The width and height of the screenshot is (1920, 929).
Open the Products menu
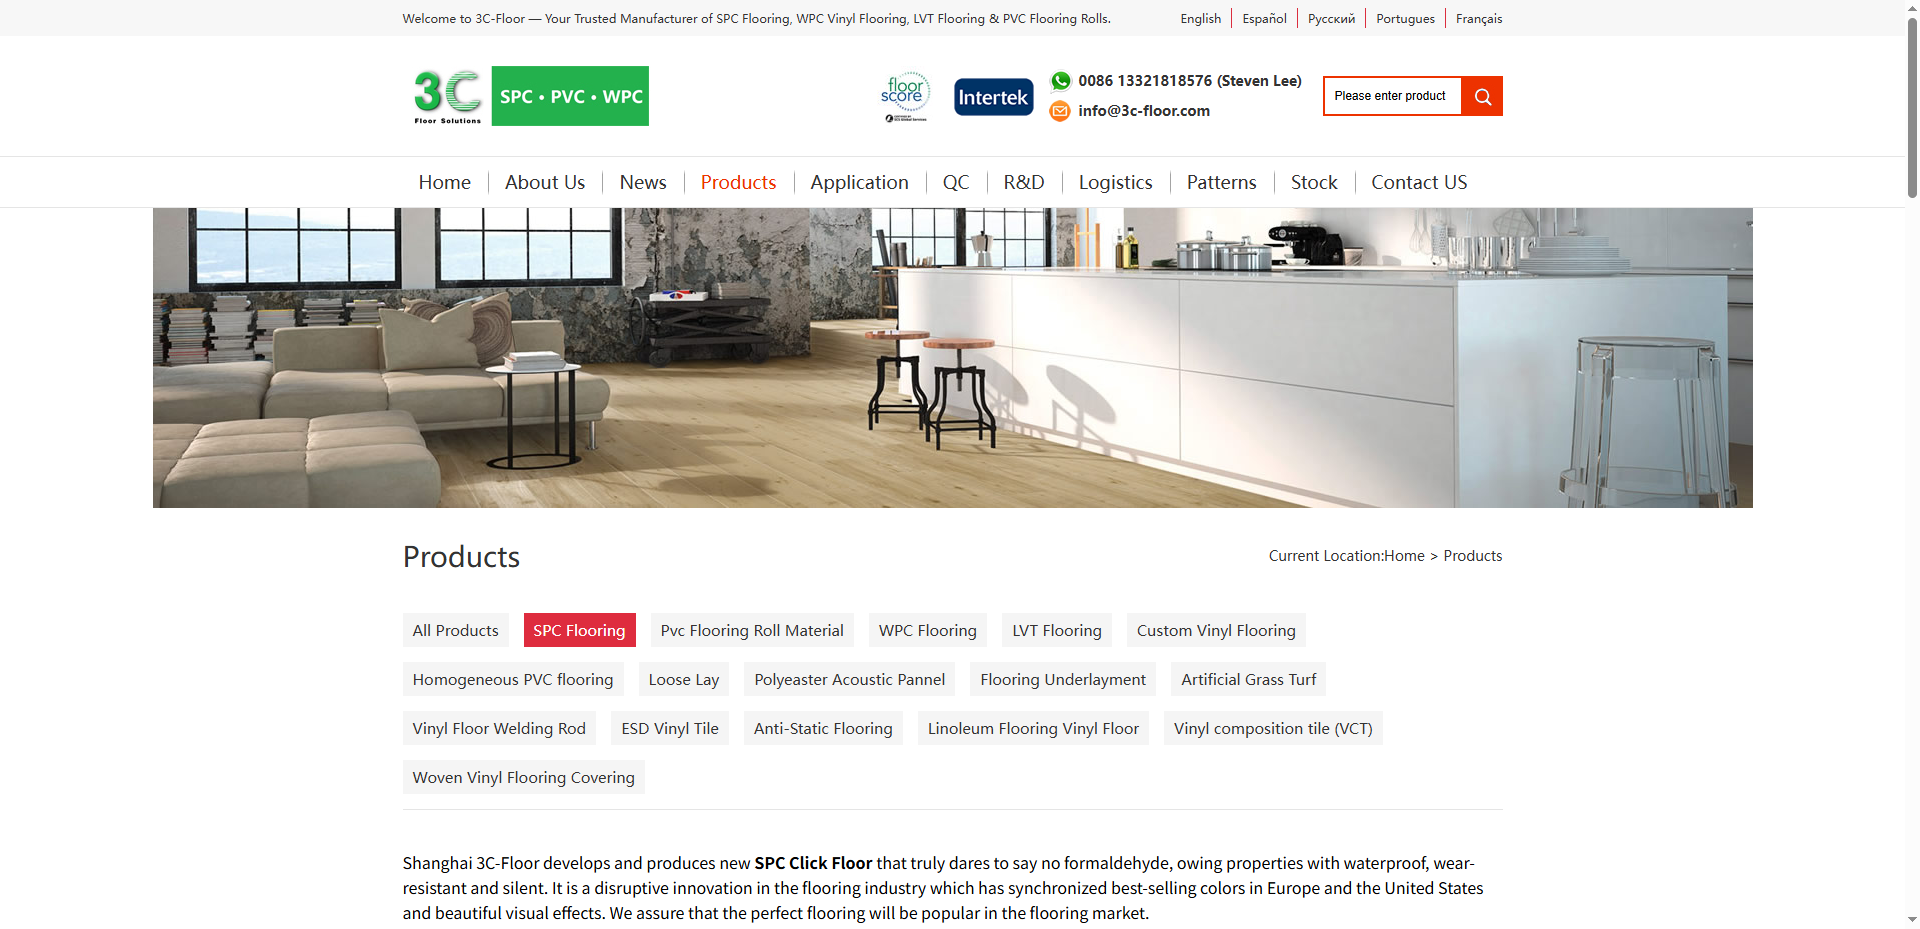[738, 182]
